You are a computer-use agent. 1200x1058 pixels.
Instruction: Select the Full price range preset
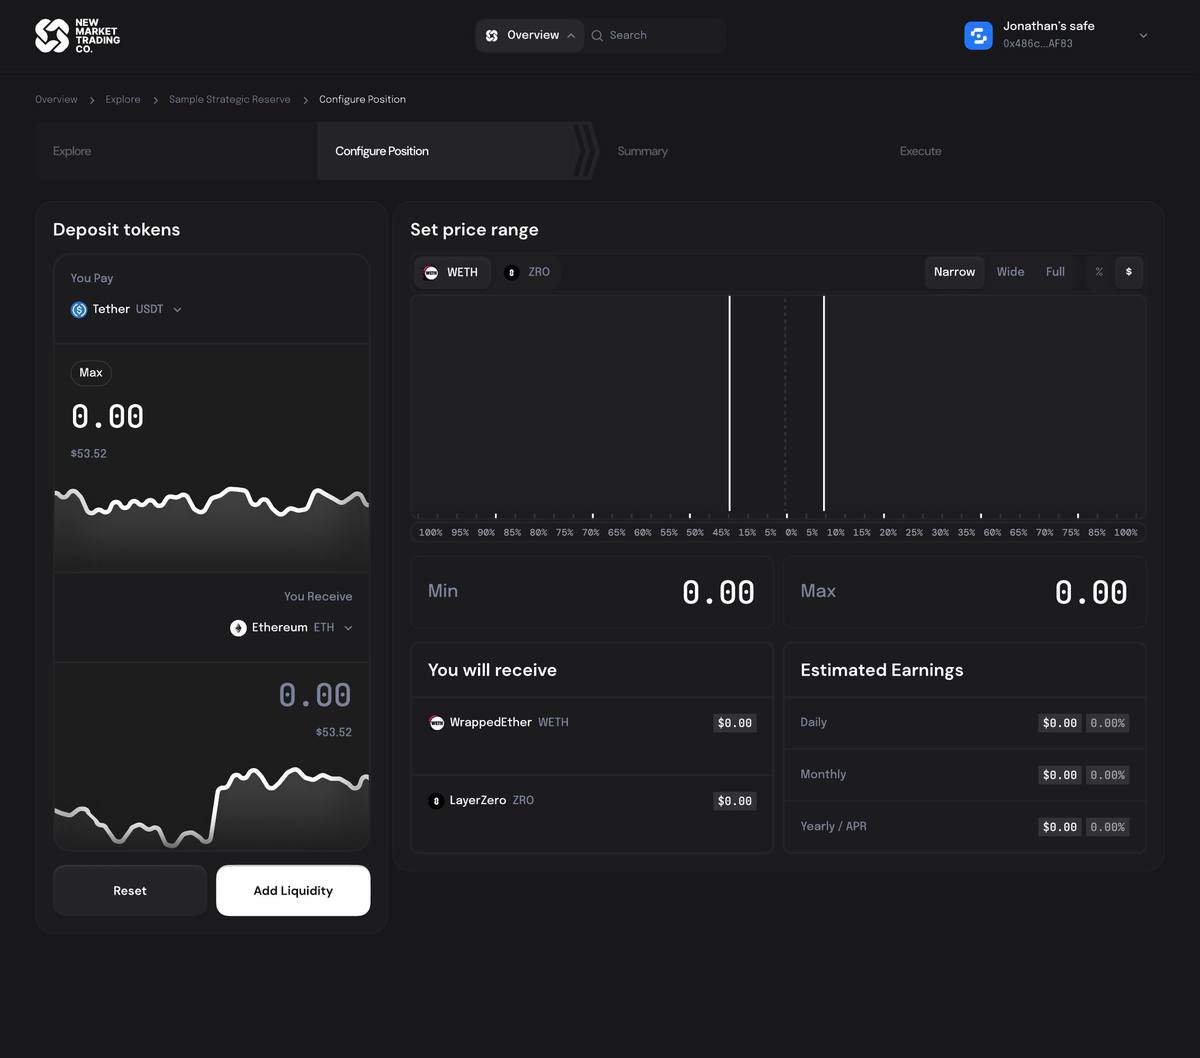click(x=1055, y=272)
